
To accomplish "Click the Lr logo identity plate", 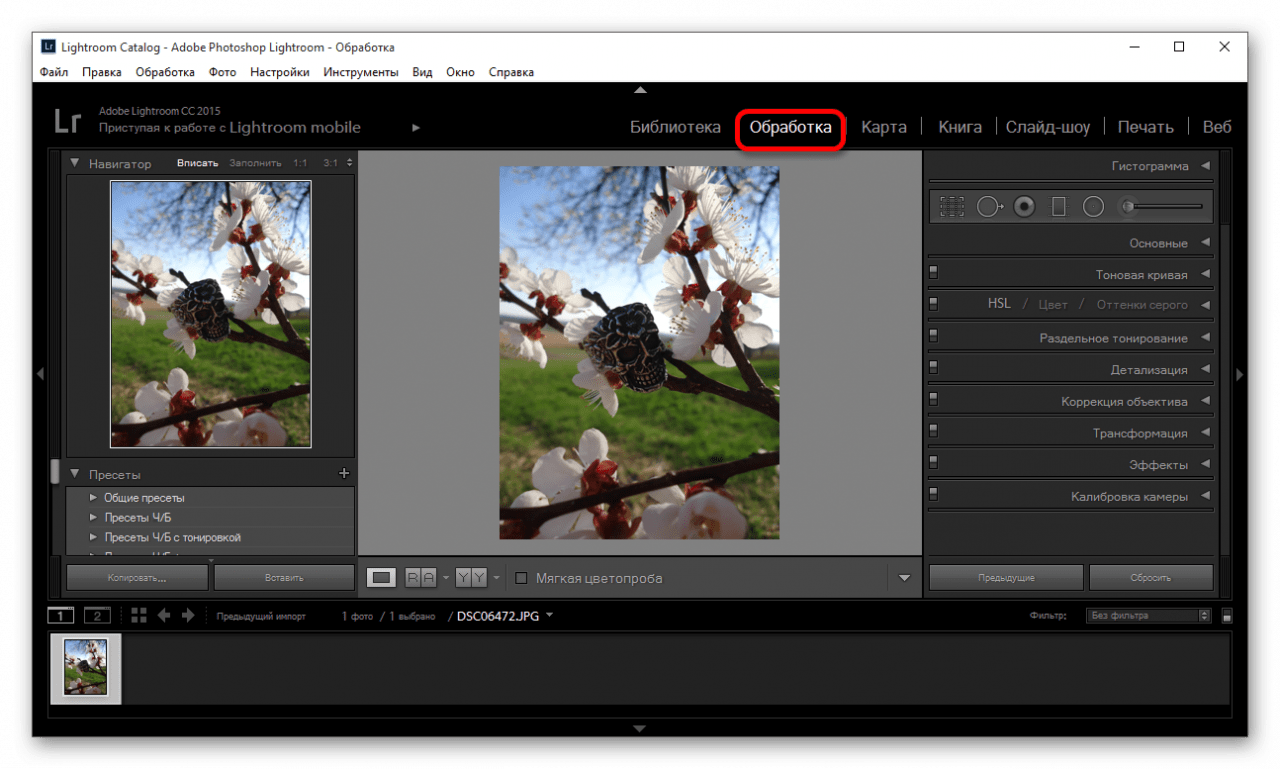I will pos(67,122).
